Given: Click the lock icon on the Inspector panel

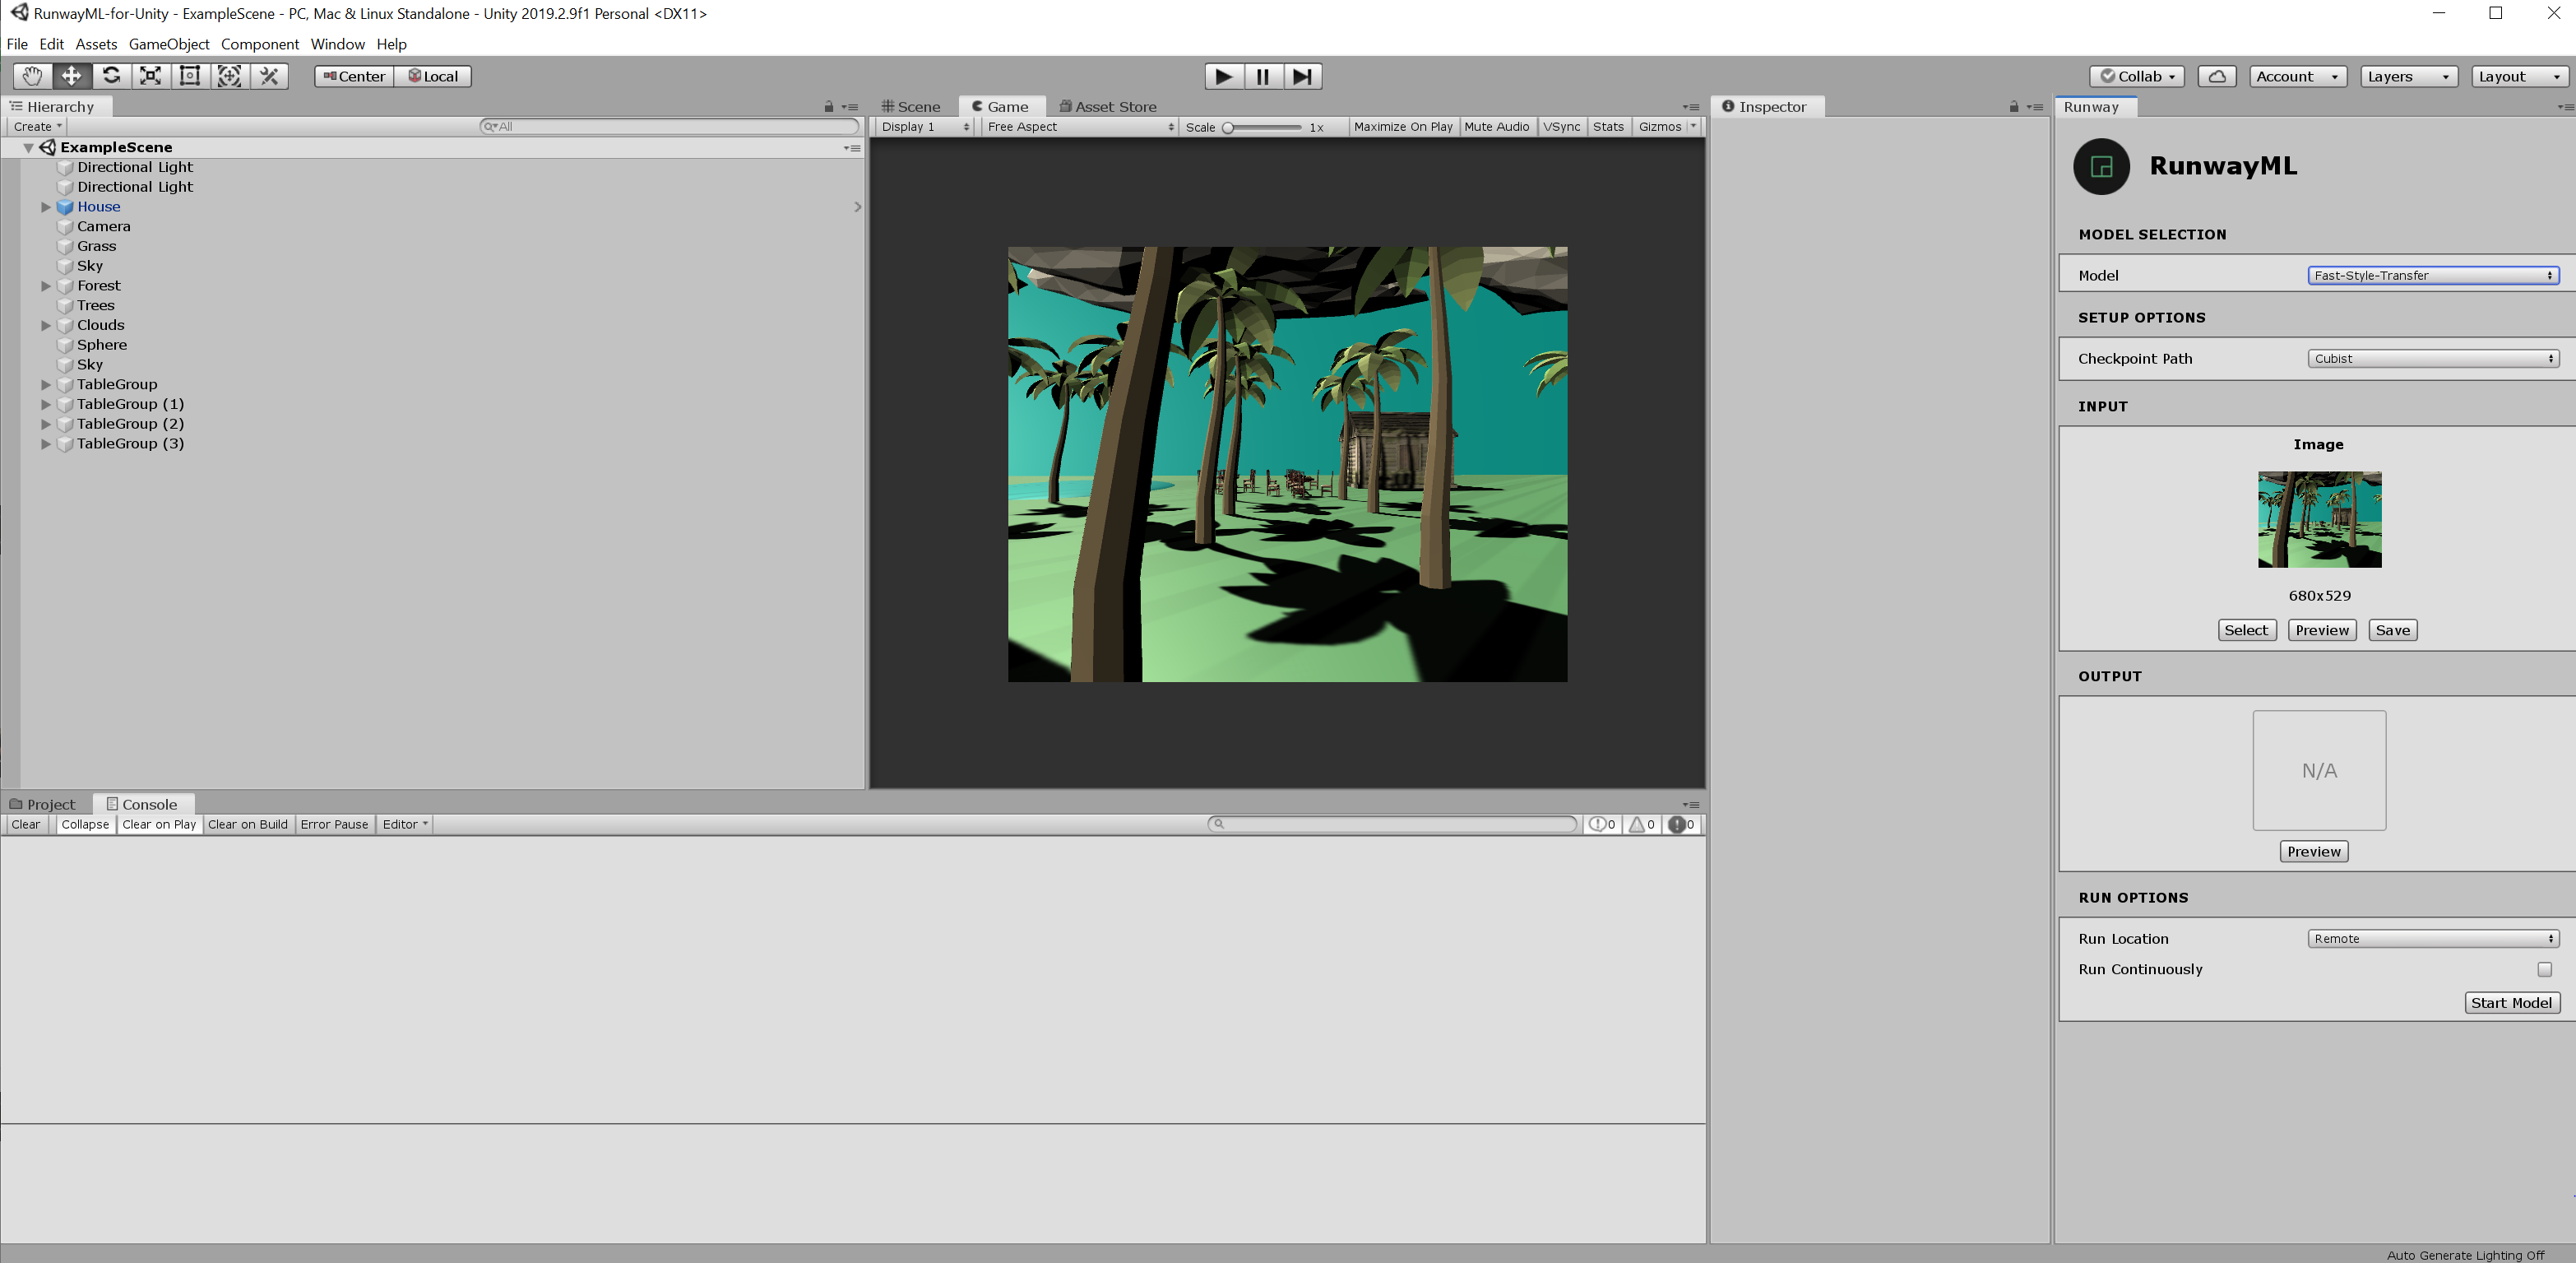Looking at the screenshot, I should [x=2013, y=107].
